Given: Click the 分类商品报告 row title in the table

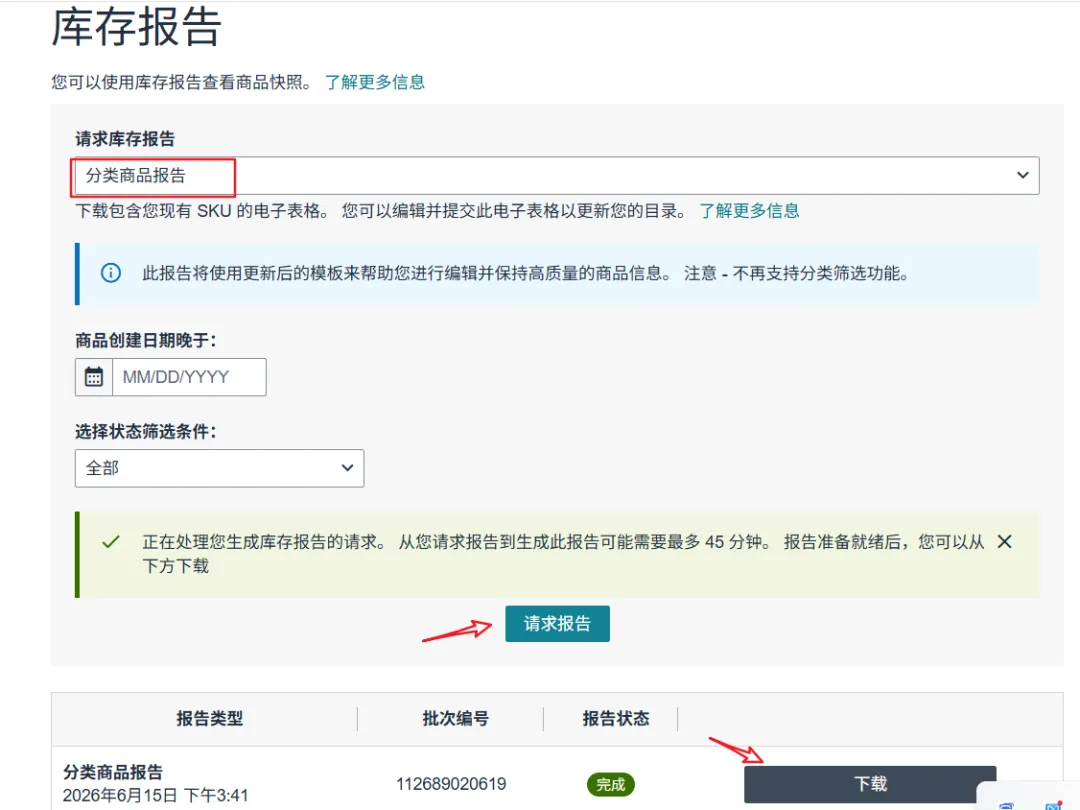Looking at the screenshot, I should click(113, 772).
